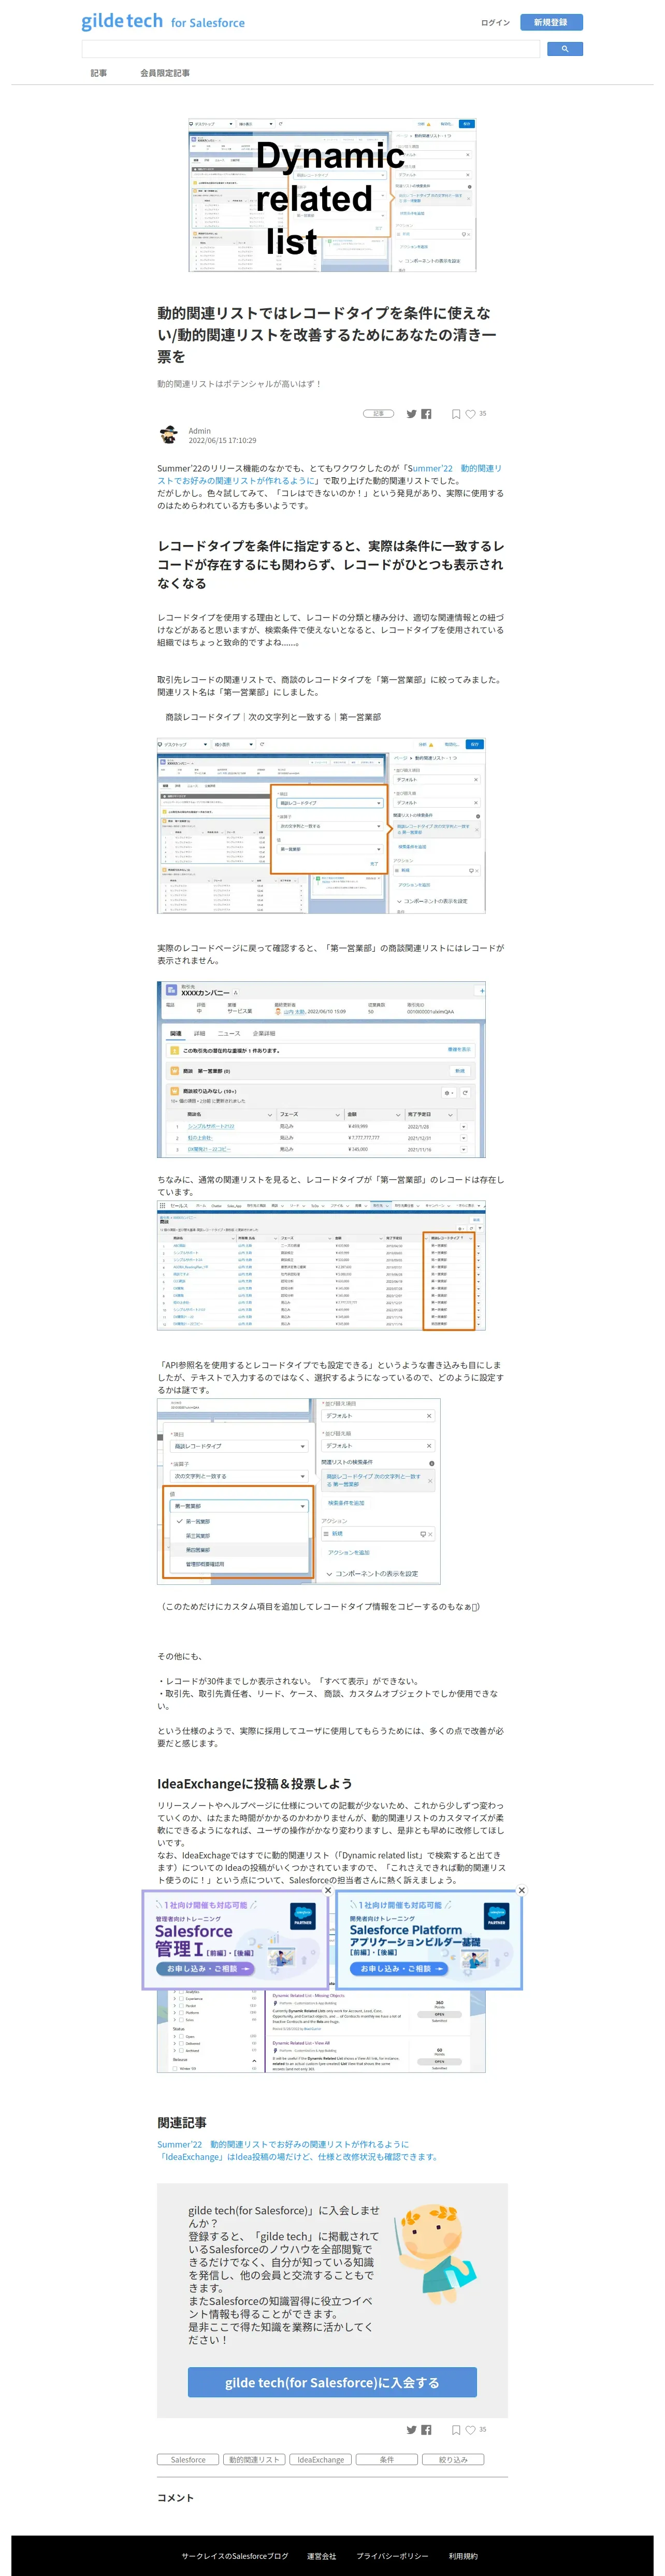Click the gilde tech site logo
This screenshot has height=2576, width=665.
tap(163, 22)
